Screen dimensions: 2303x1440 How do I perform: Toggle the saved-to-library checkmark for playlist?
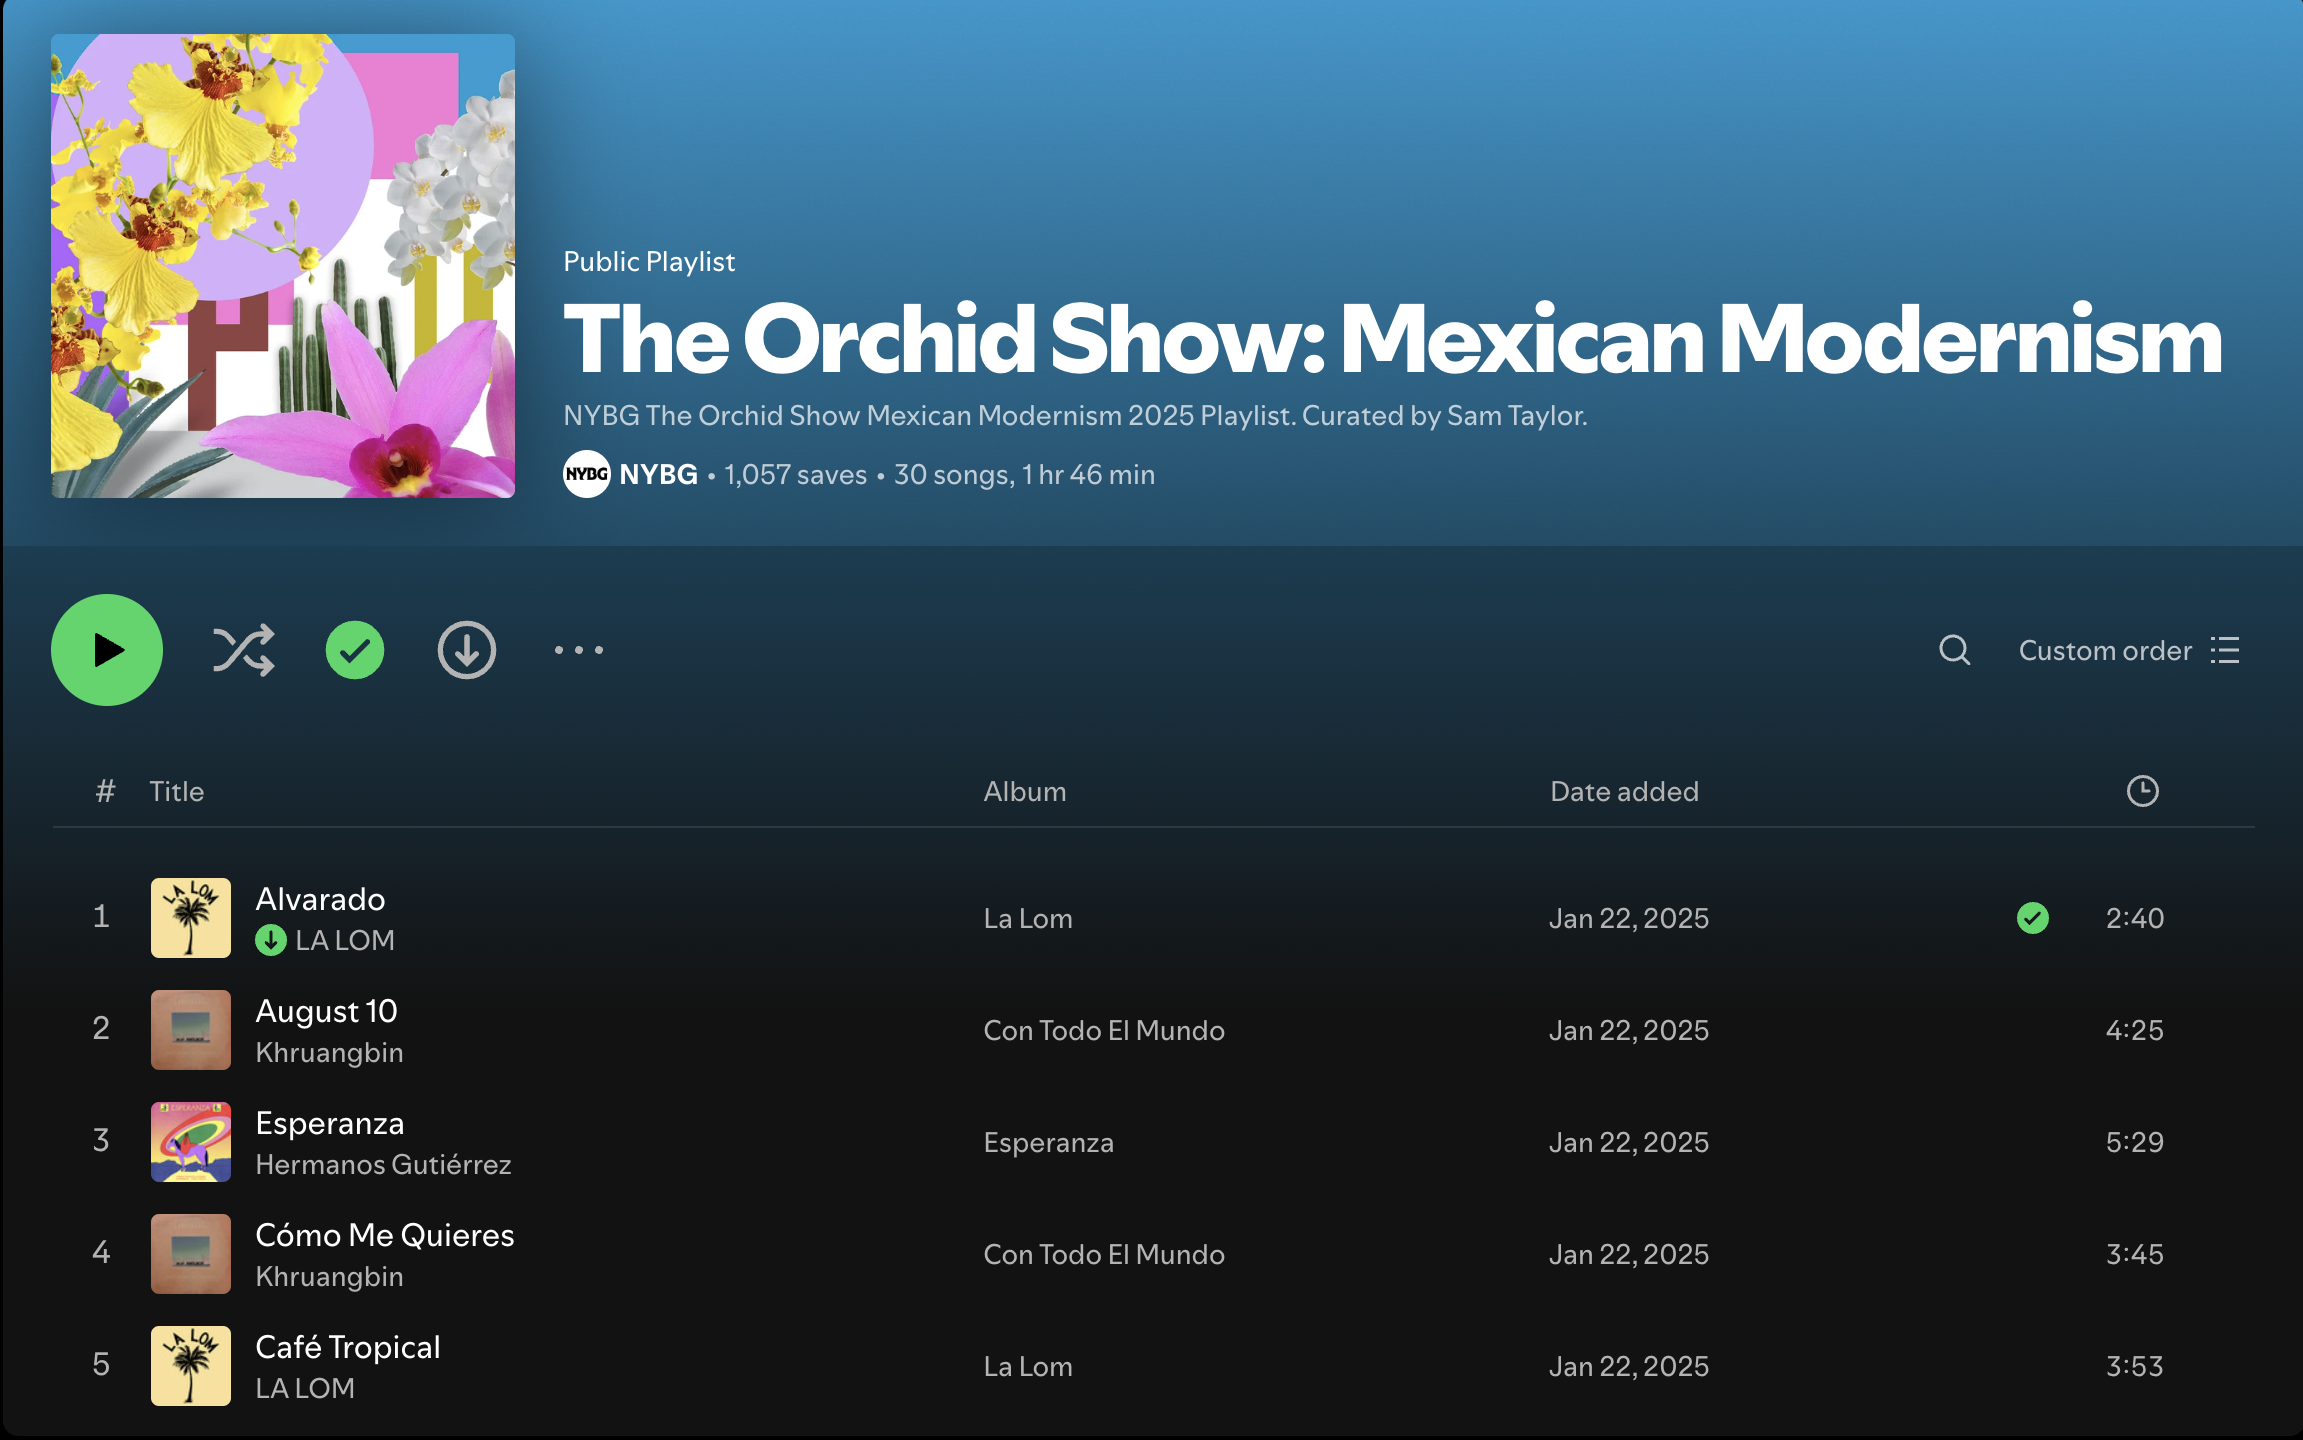pos(355,650)
